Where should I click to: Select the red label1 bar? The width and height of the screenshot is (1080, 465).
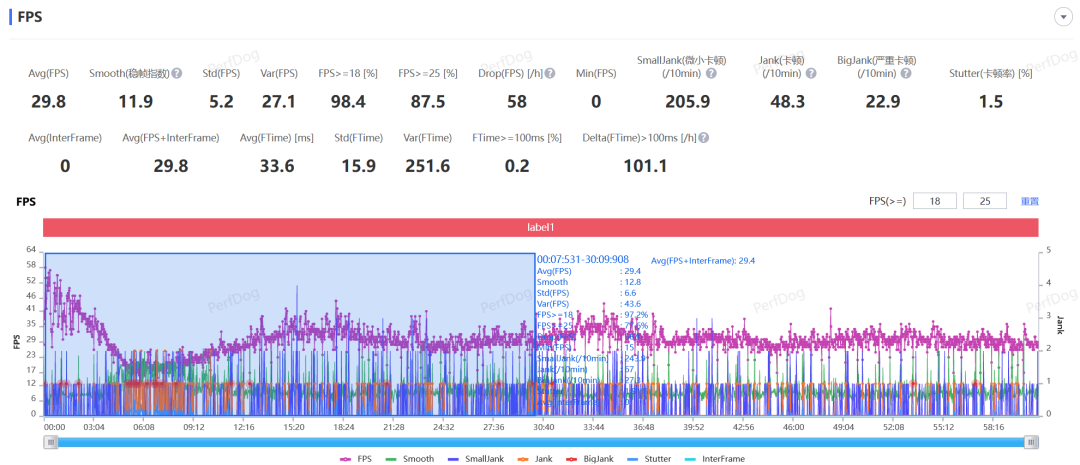540,227
